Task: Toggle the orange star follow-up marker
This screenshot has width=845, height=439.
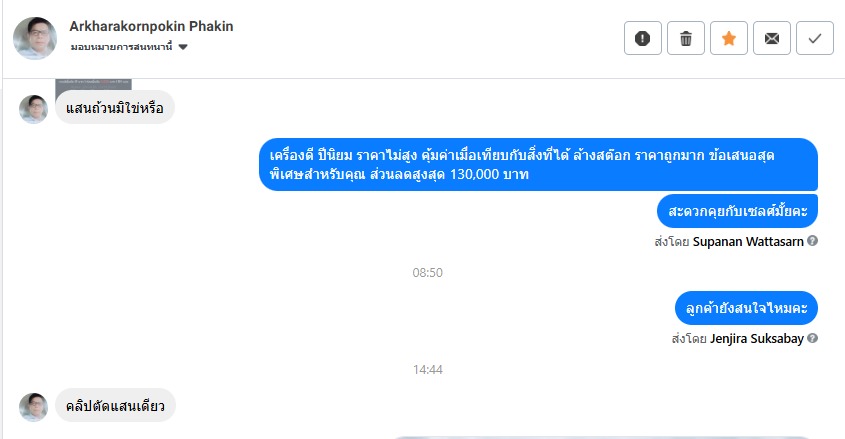Action: point(729,39)
